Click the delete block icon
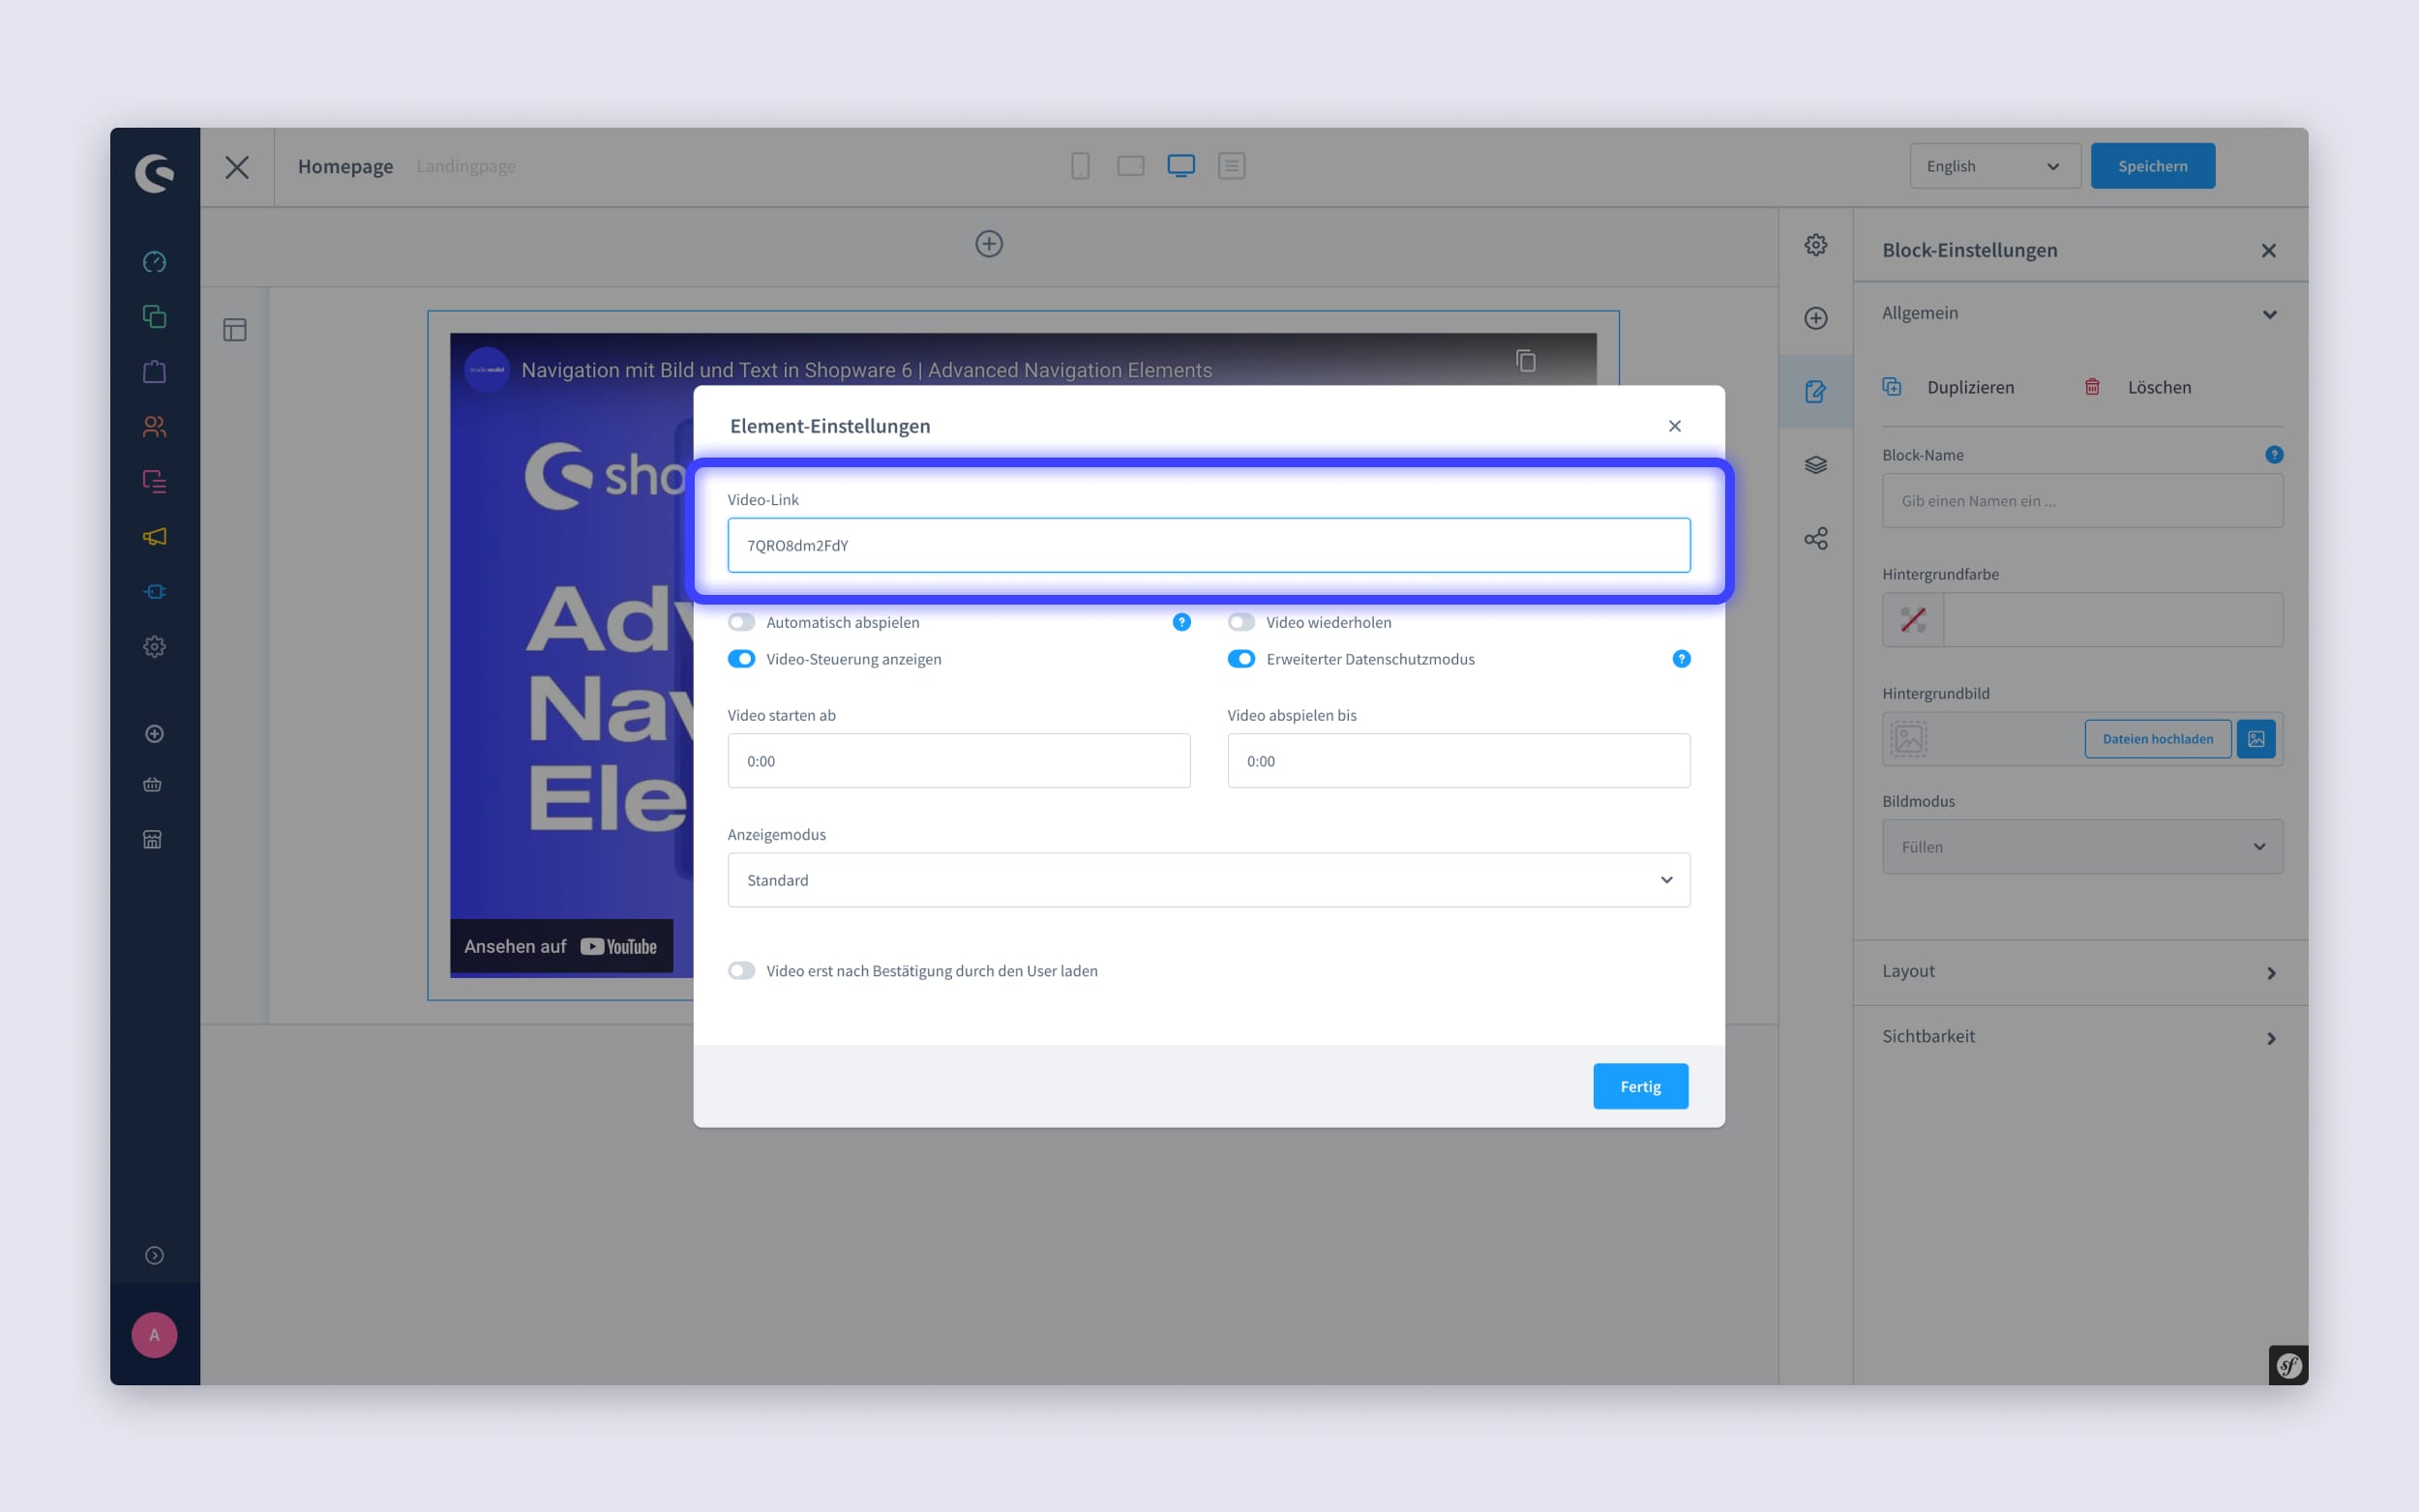Image resolution: width=2419 pixels, height=1512 pixels. 2092,385
